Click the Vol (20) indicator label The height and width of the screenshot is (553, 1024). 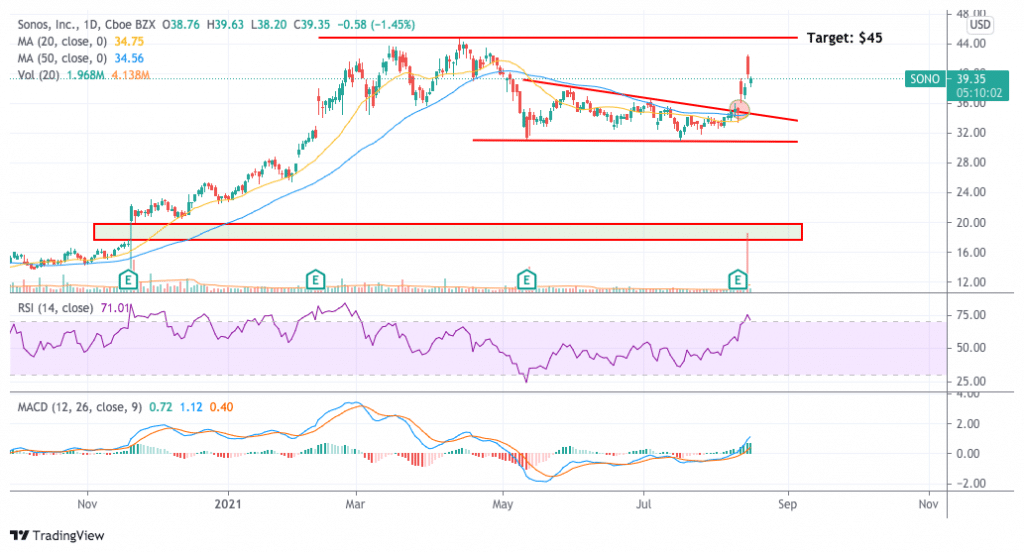click(39, 75)
